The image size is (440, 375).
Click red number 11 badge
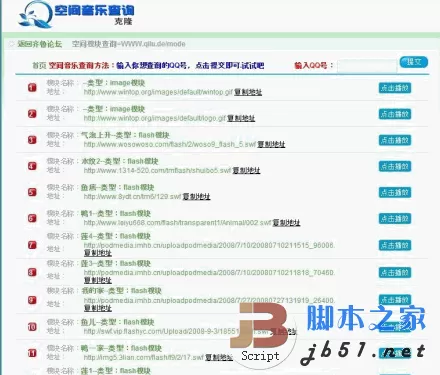pyautogui.click(x=32, y=353)
